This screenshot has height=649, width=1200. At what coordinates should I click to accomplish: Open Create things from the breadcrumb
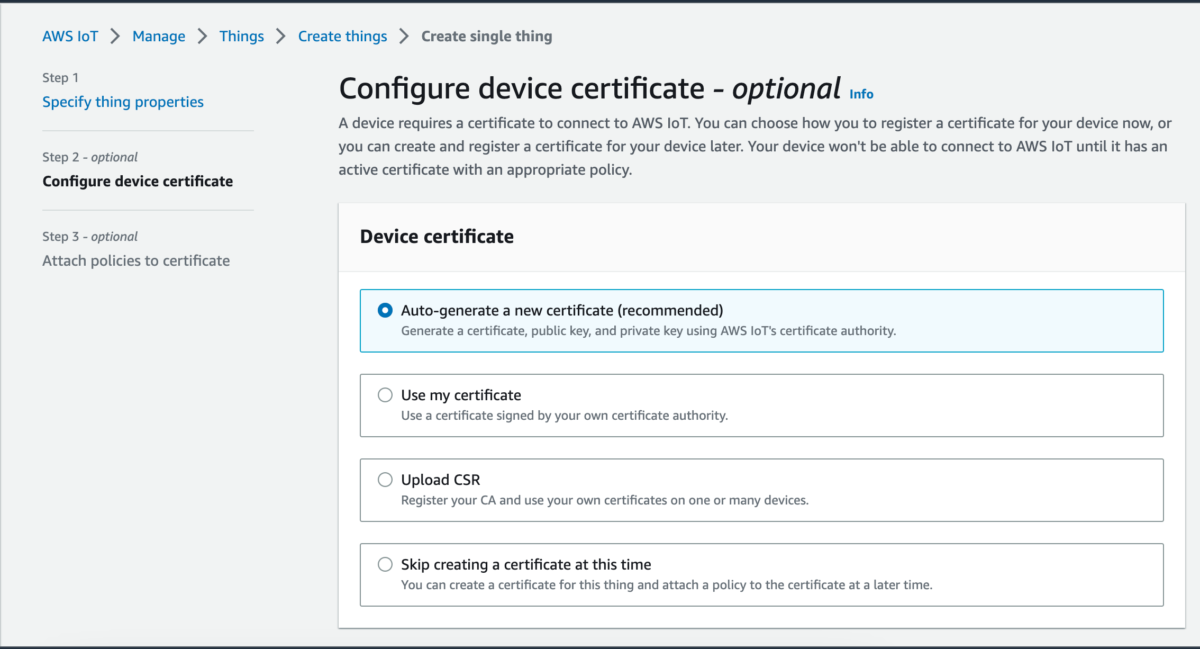click(x=342, y=36)
